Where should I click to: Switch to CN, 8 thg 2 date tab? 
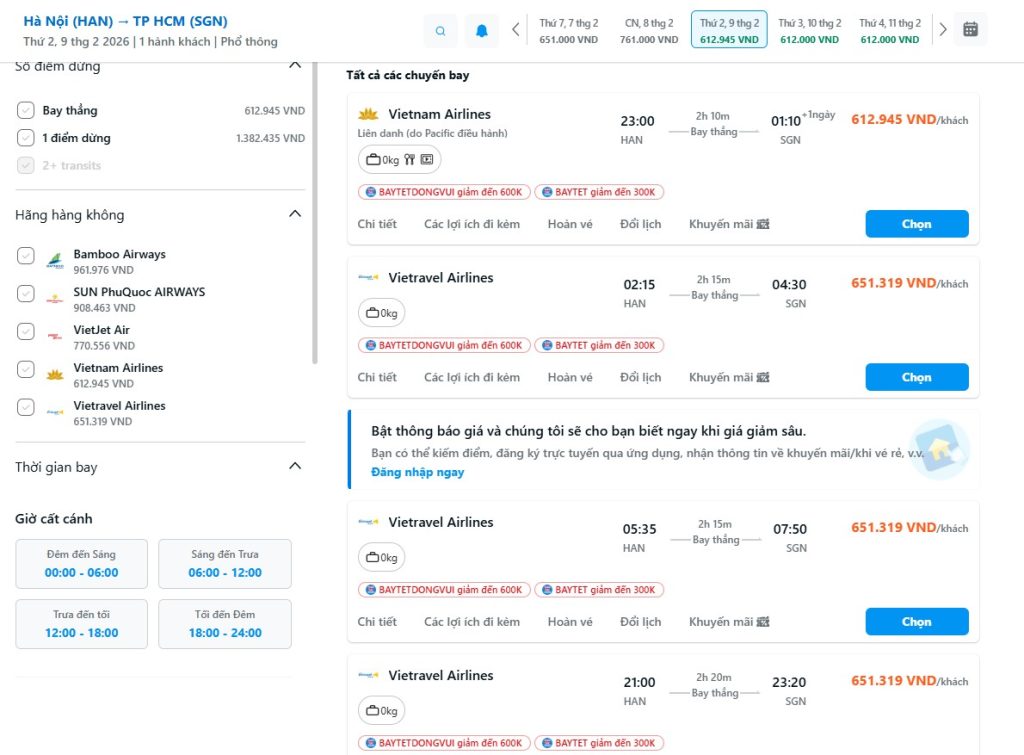pyautogui.click(x=648, y=30)
